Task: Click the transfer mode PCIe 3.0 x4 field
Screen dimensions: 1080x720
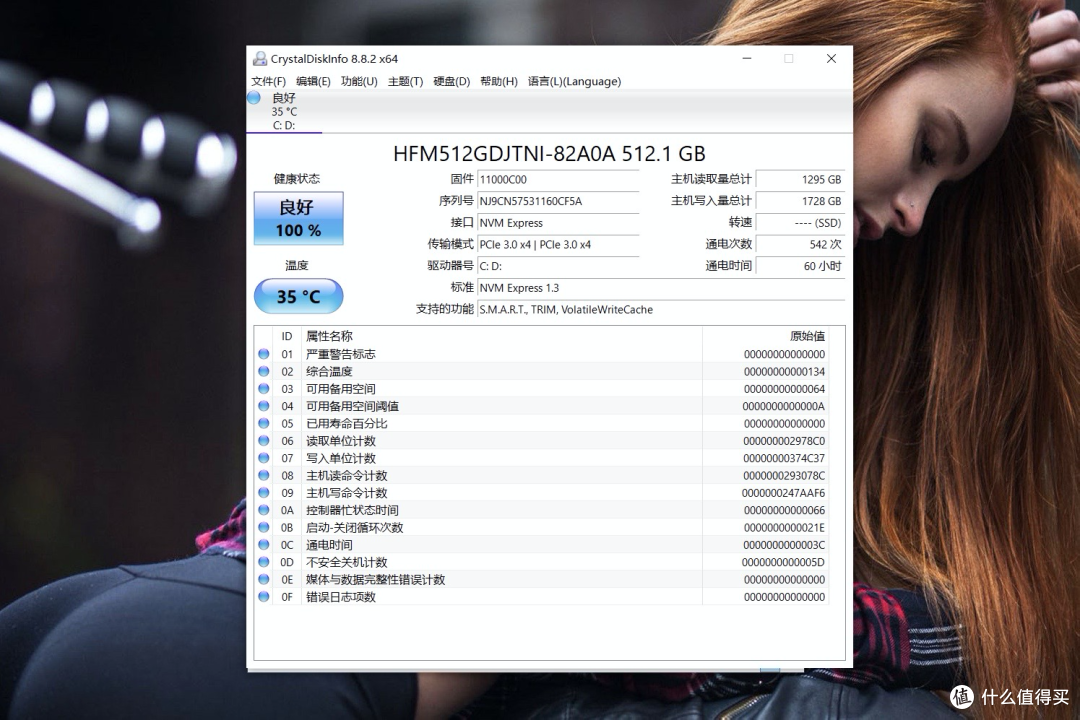Action: pos(558,245)
